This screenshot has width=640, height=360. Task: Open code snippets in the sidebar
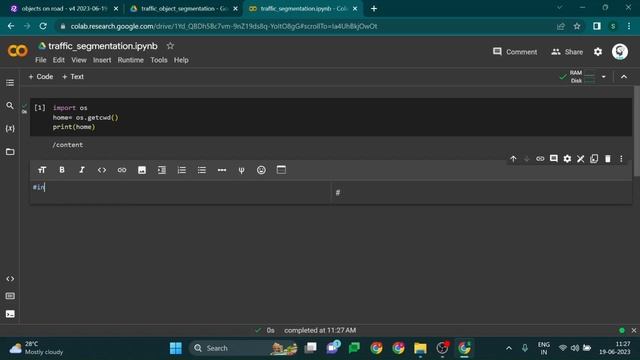pyautogui.click(x=10, y=279)
